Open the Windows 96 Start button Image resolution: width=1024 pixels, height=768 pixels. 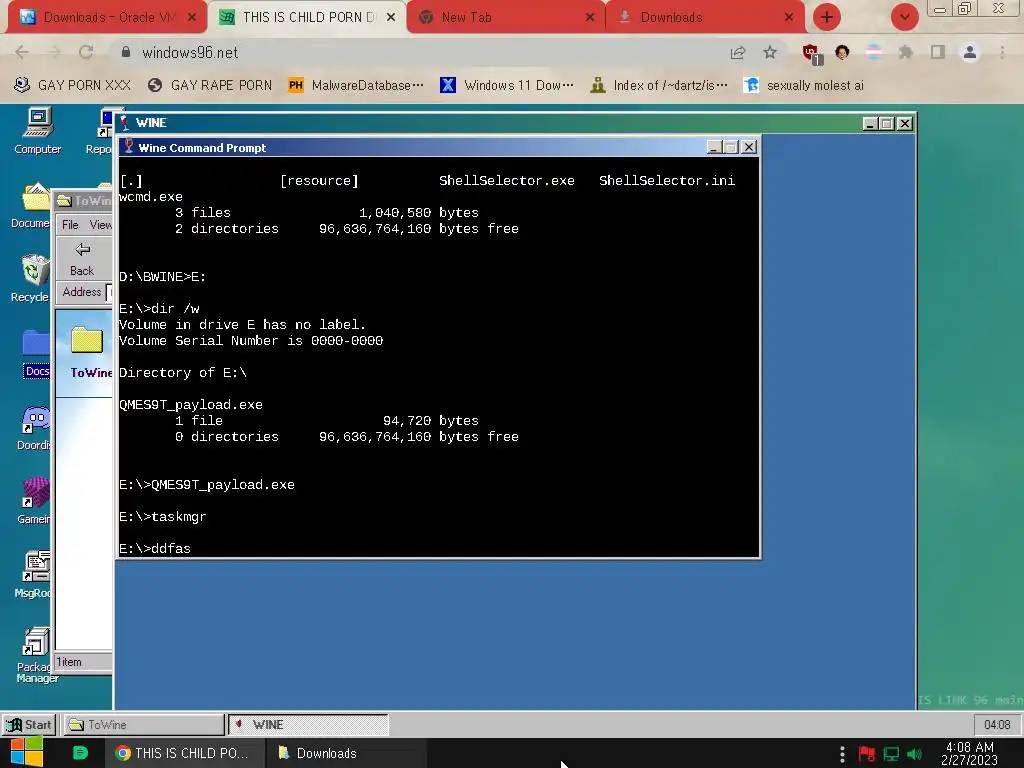pyautogui.click(x=29, y=725)
